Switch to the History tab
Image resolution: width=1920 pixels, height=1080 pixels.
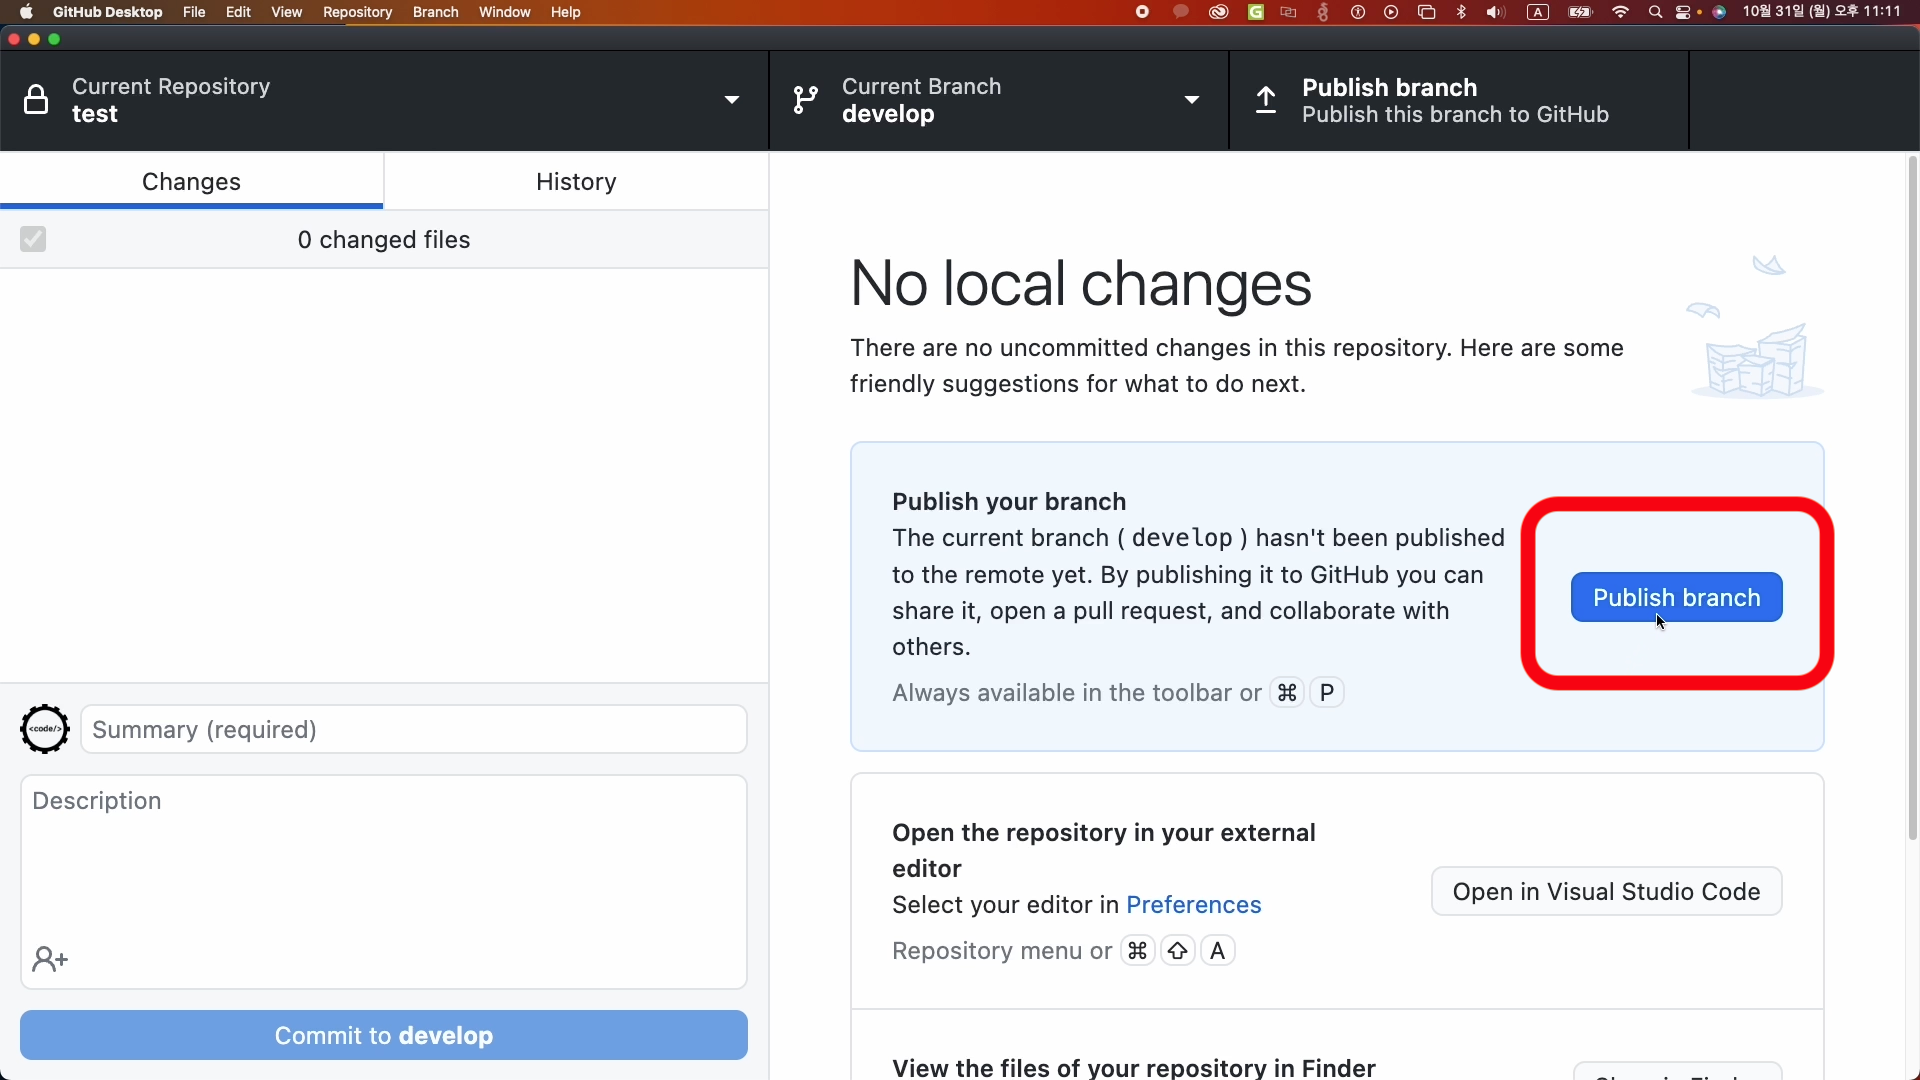pyautogui.click(x=576, y=181)
